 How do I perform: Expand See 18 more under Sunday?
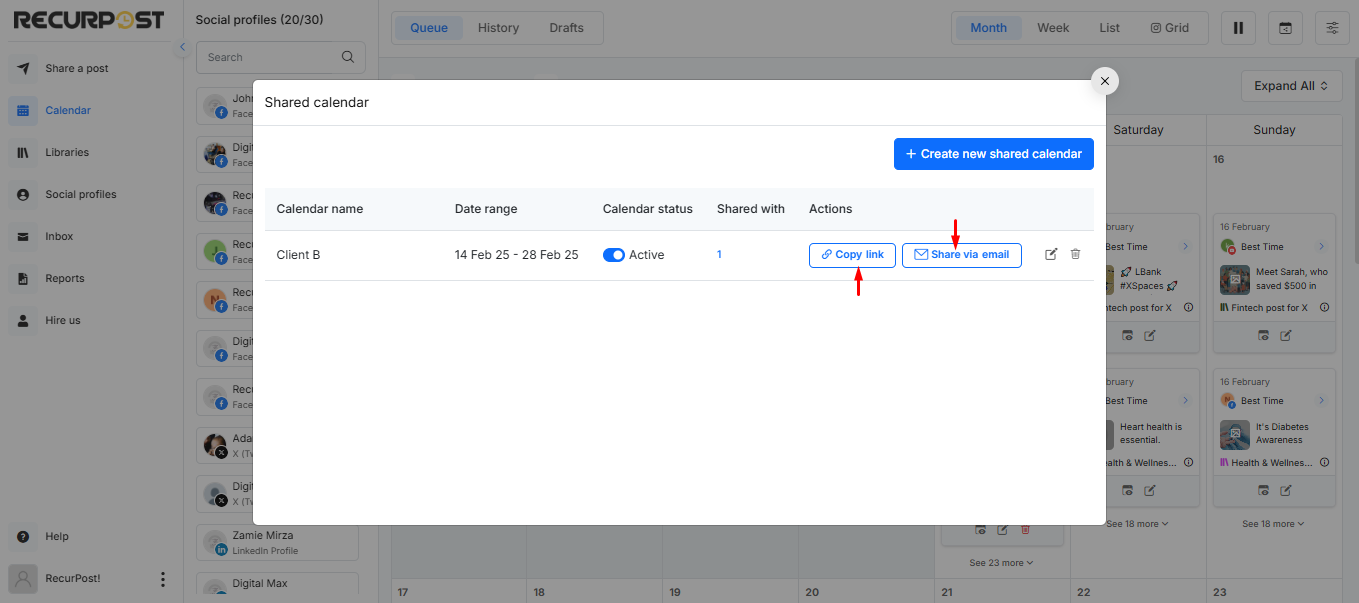click(1274, 524)
